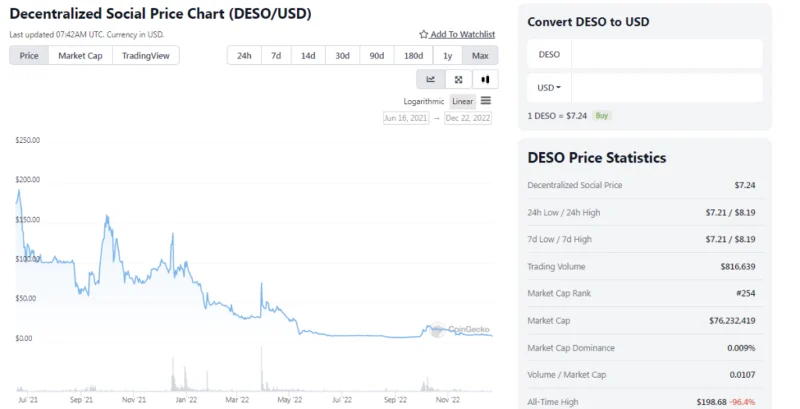Image resolution: width=800 pixels, height=409 pixels.
Task: Switch to the Market Cap tab
Action: (80, 56)
